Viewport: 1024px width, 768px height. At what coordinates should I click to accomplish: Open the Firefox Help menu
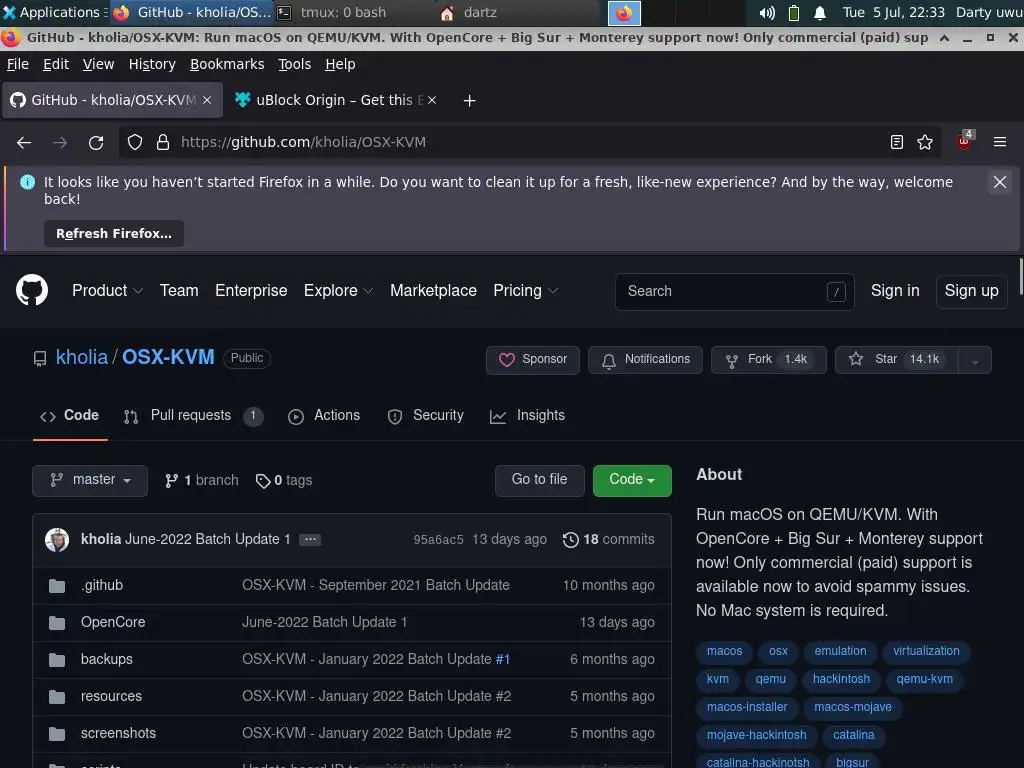point(340,65)
